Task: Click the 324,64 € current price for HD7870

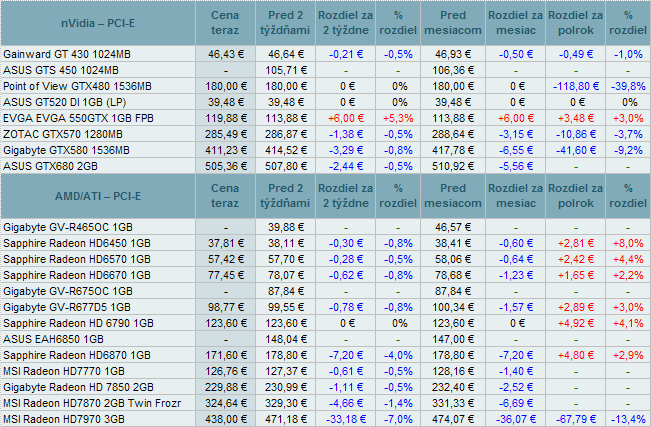Action: click(226, 403)
